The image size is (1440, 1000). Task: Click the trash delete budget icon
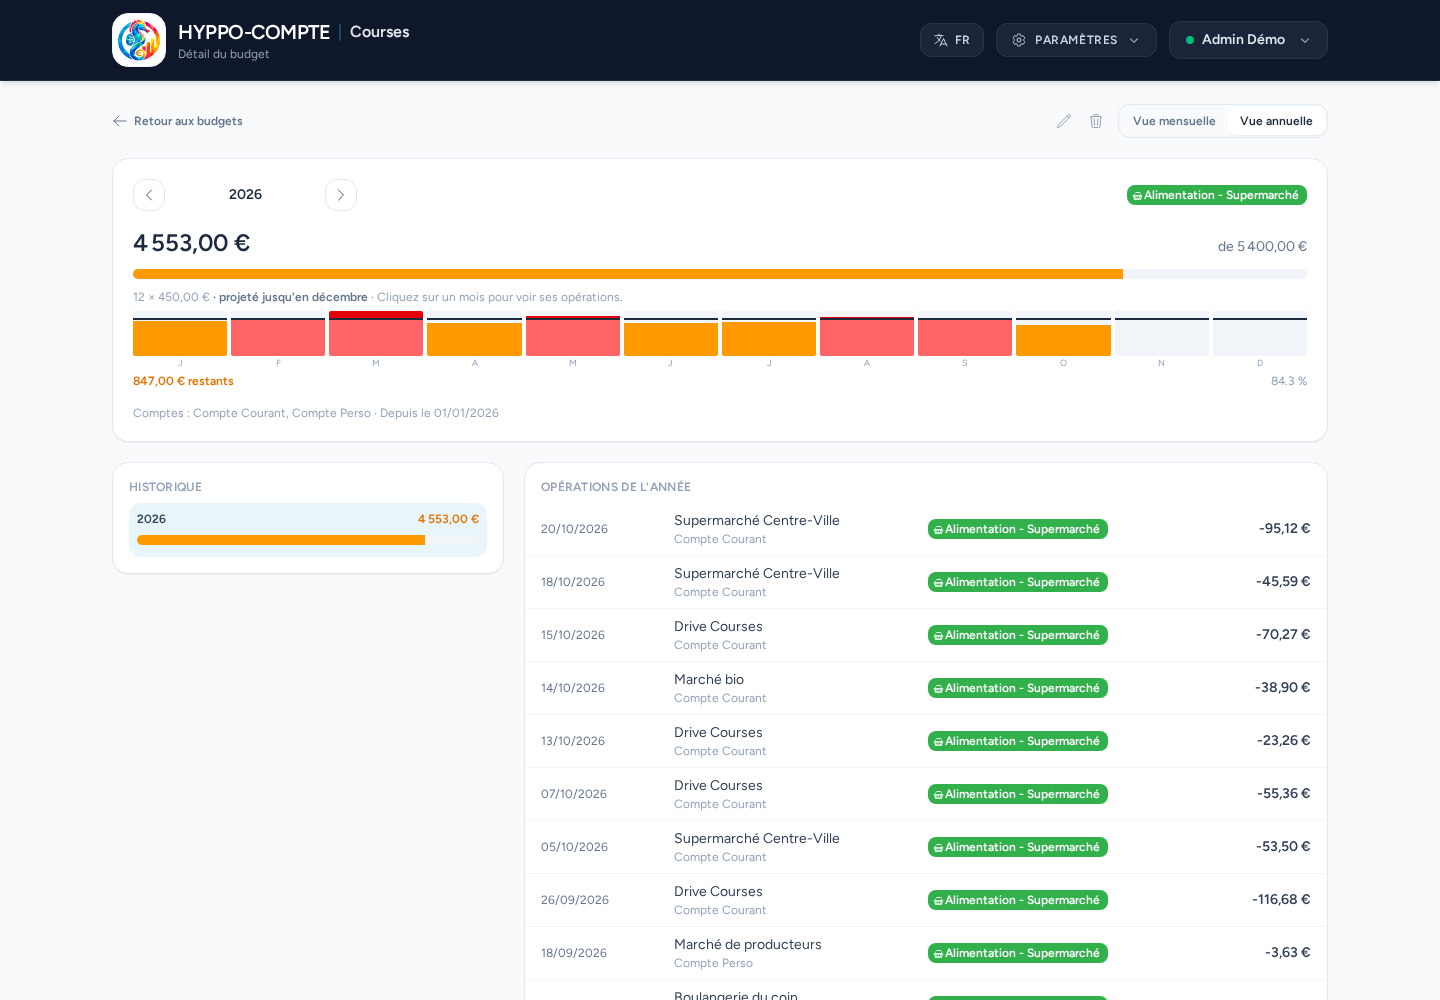[1096, 121]
